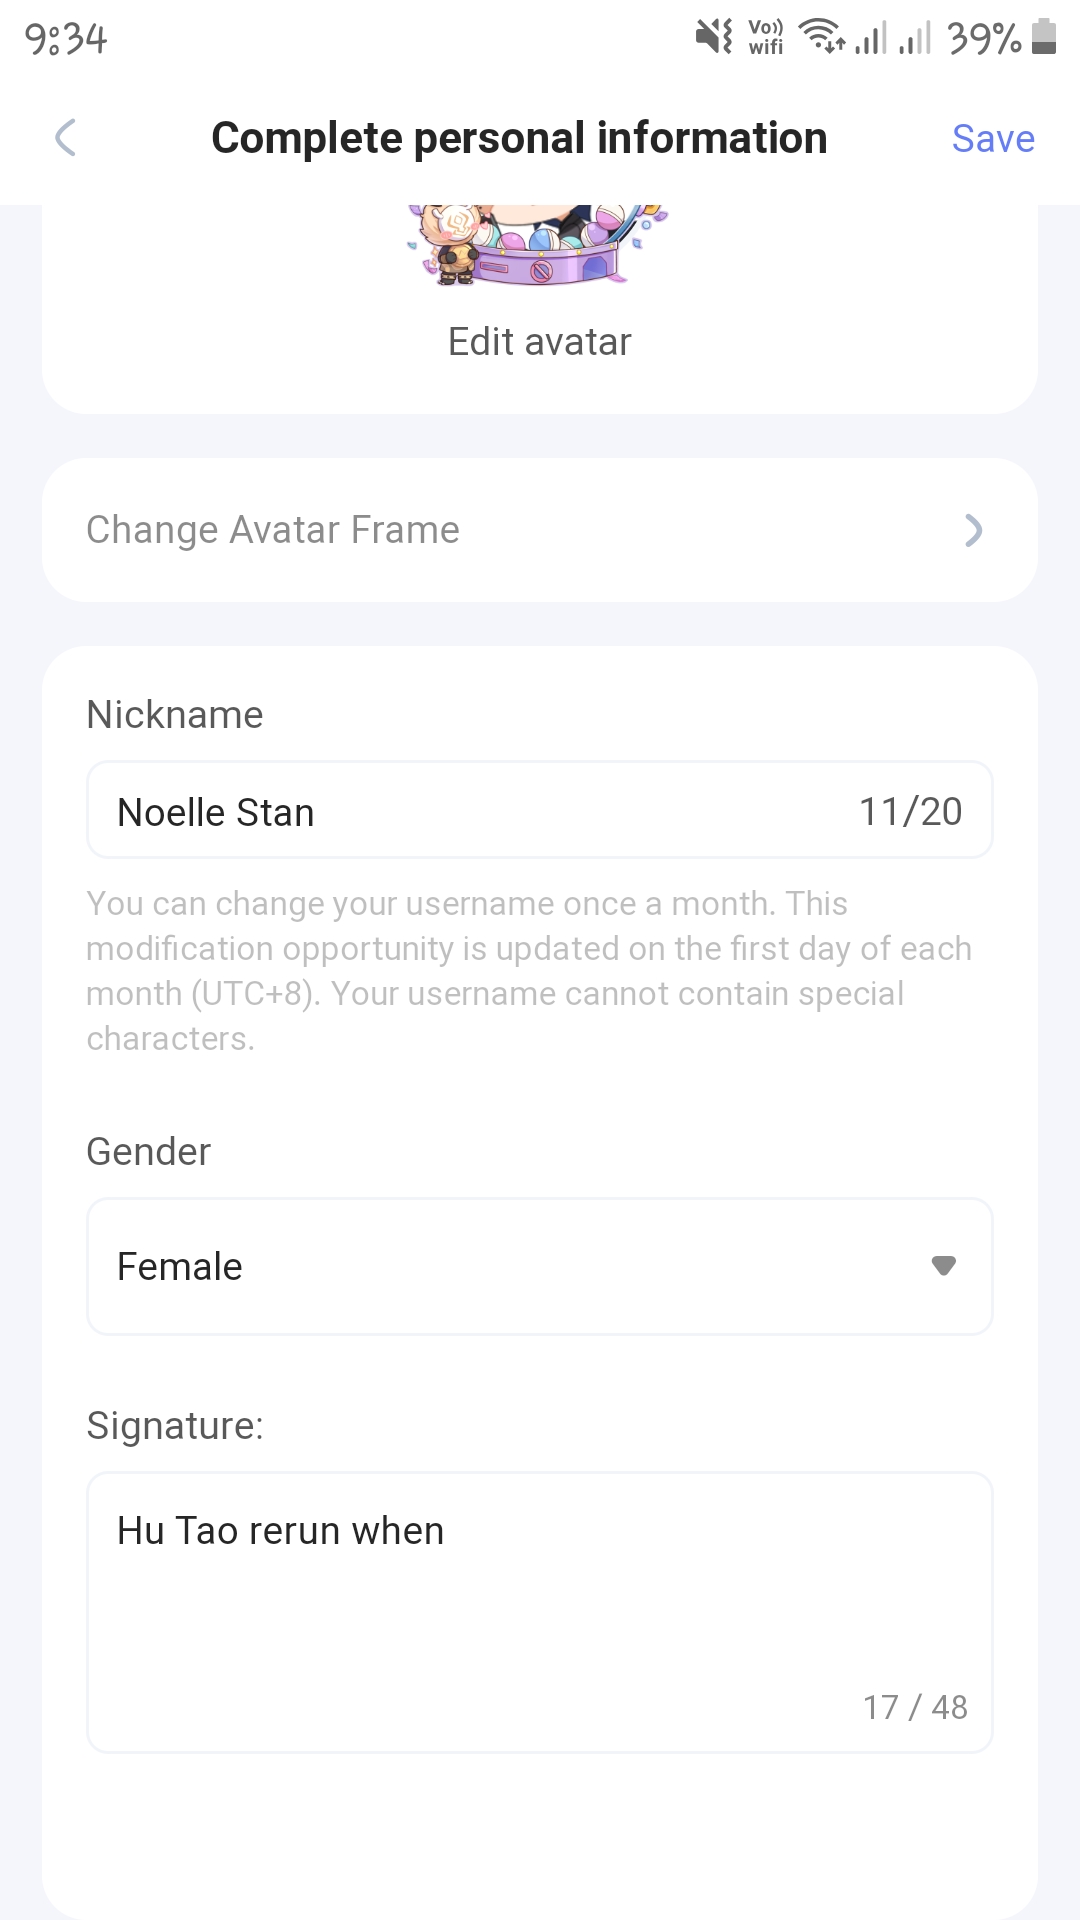Tap the 11/20 nickname character counter

[910, 812]
